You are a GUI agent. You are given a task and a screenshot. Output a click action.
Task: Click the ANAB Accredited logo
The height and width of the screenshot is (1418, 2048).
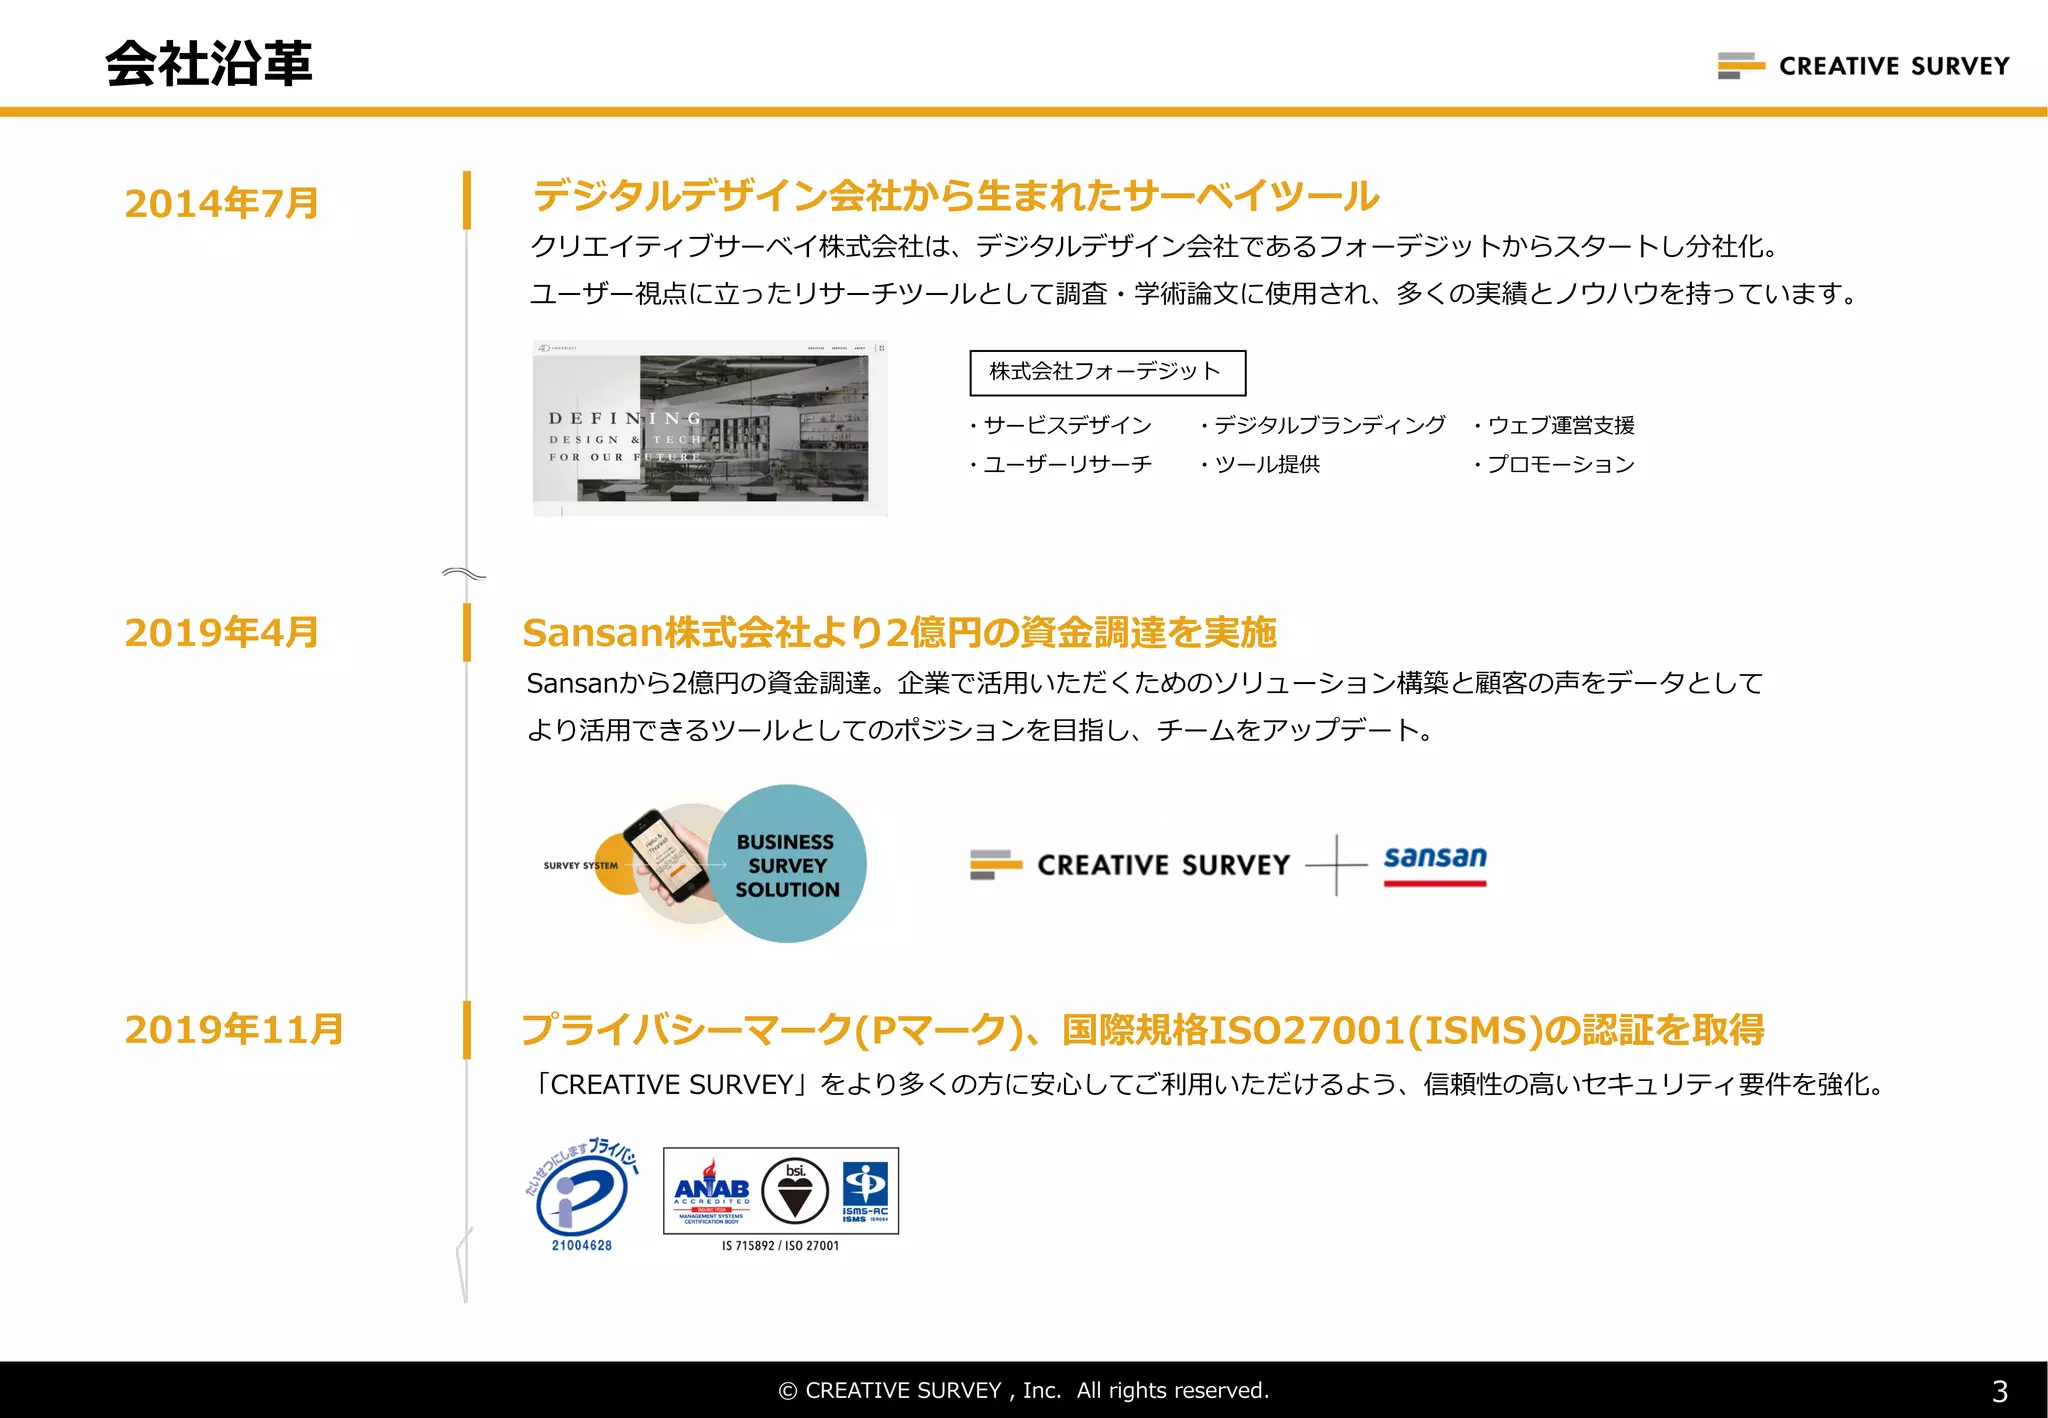712,1192
